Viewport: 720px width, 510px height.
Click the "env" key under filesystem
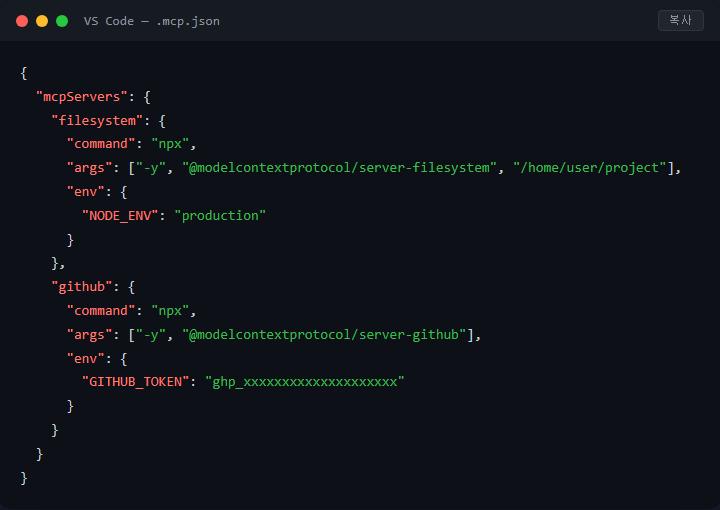coord(86,192)
